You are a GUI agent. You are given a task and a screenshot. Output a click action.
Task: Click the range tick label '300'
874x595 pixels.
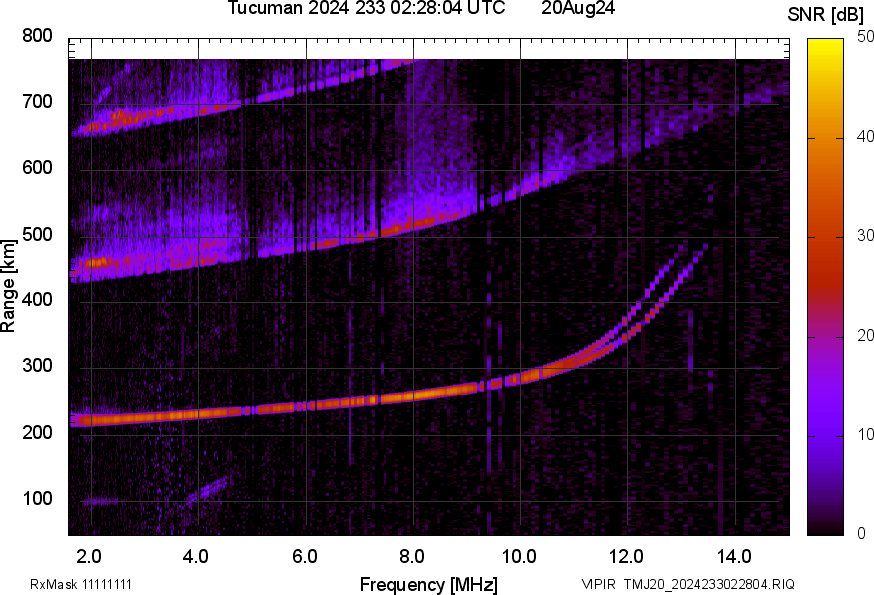point(37,366)
